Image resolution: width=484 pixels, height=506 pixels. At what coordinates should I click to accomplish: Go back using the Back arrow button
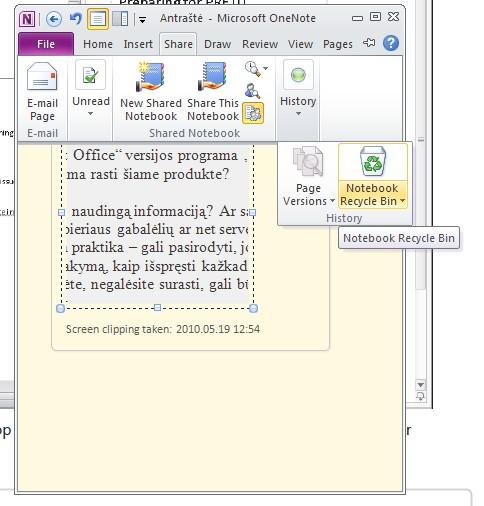point(54,19)
